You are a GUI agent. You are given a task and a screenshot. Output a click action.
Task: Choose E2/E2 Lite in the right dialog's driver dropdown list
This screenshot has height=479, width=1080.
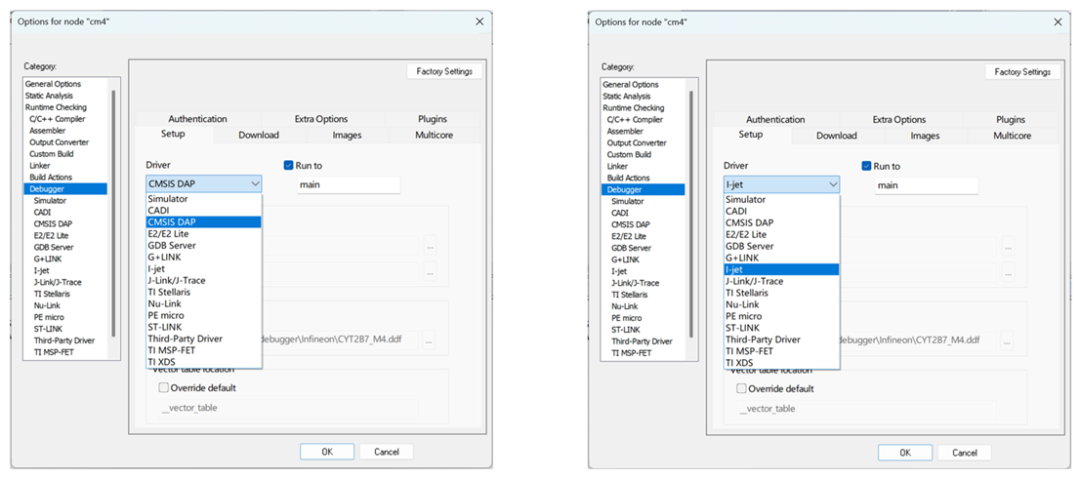click(781, 234)
